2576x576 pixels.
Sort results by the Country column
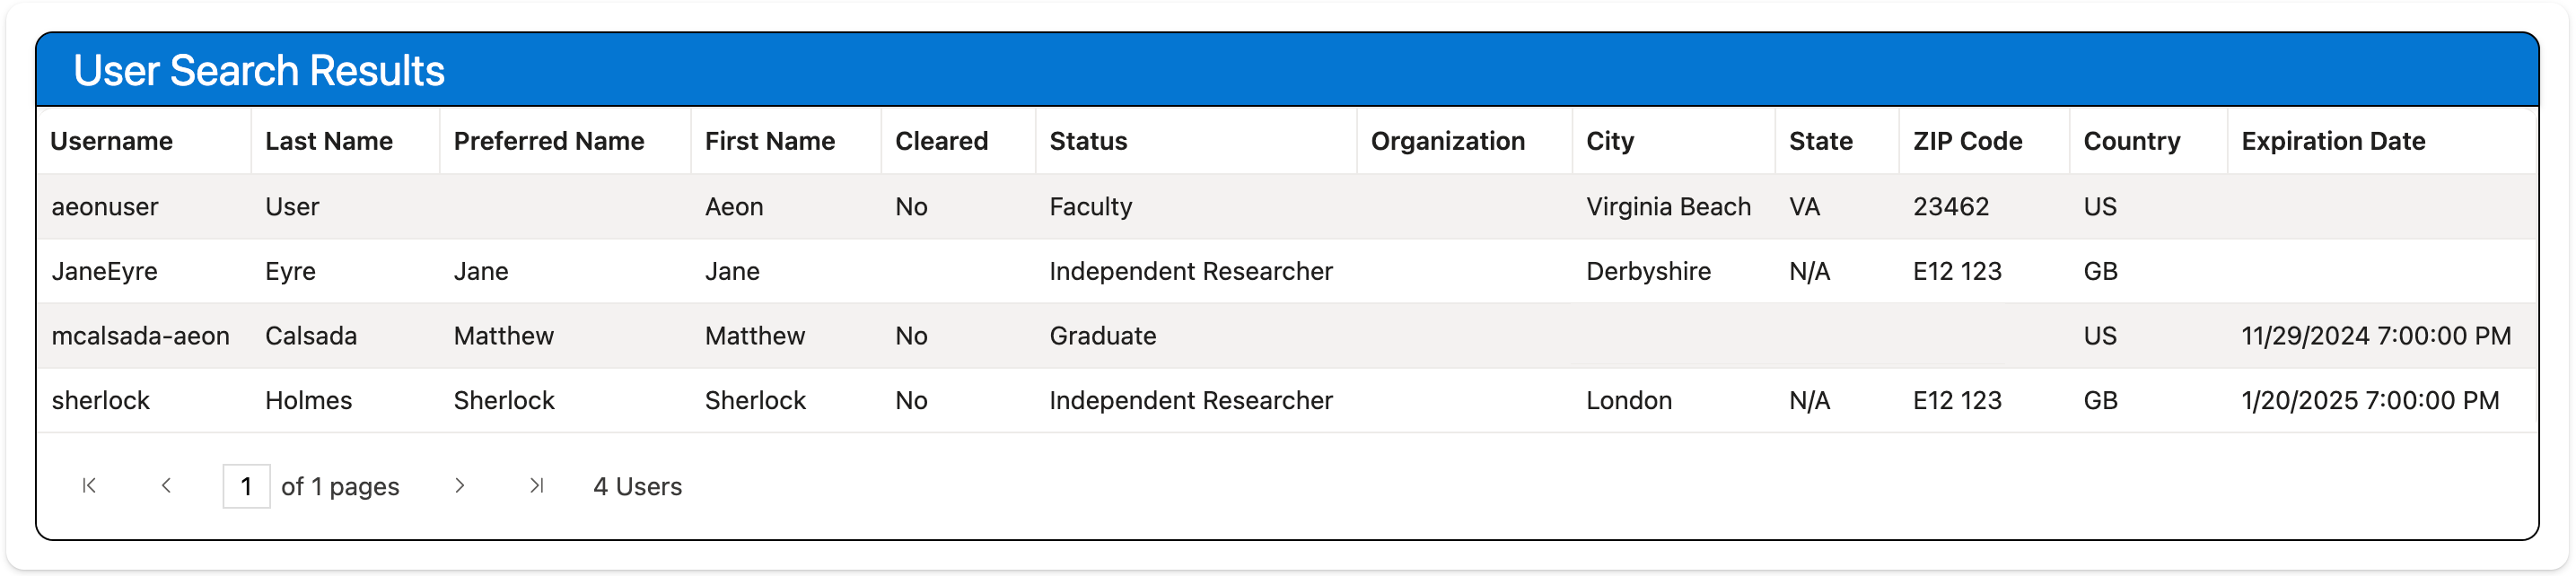[x=2132, y=141]
